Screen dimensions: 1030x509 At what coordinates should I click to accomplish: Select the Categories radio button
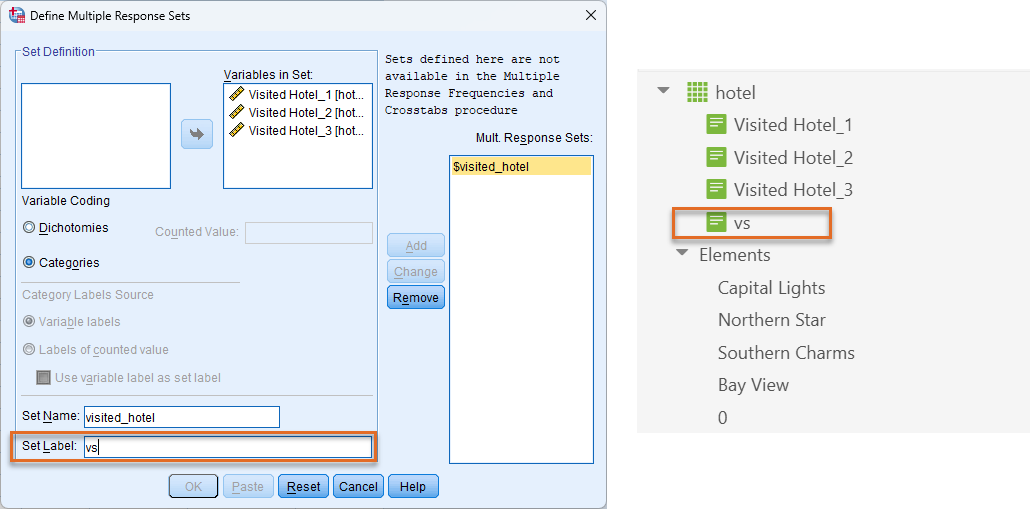(x=29, y=263)
